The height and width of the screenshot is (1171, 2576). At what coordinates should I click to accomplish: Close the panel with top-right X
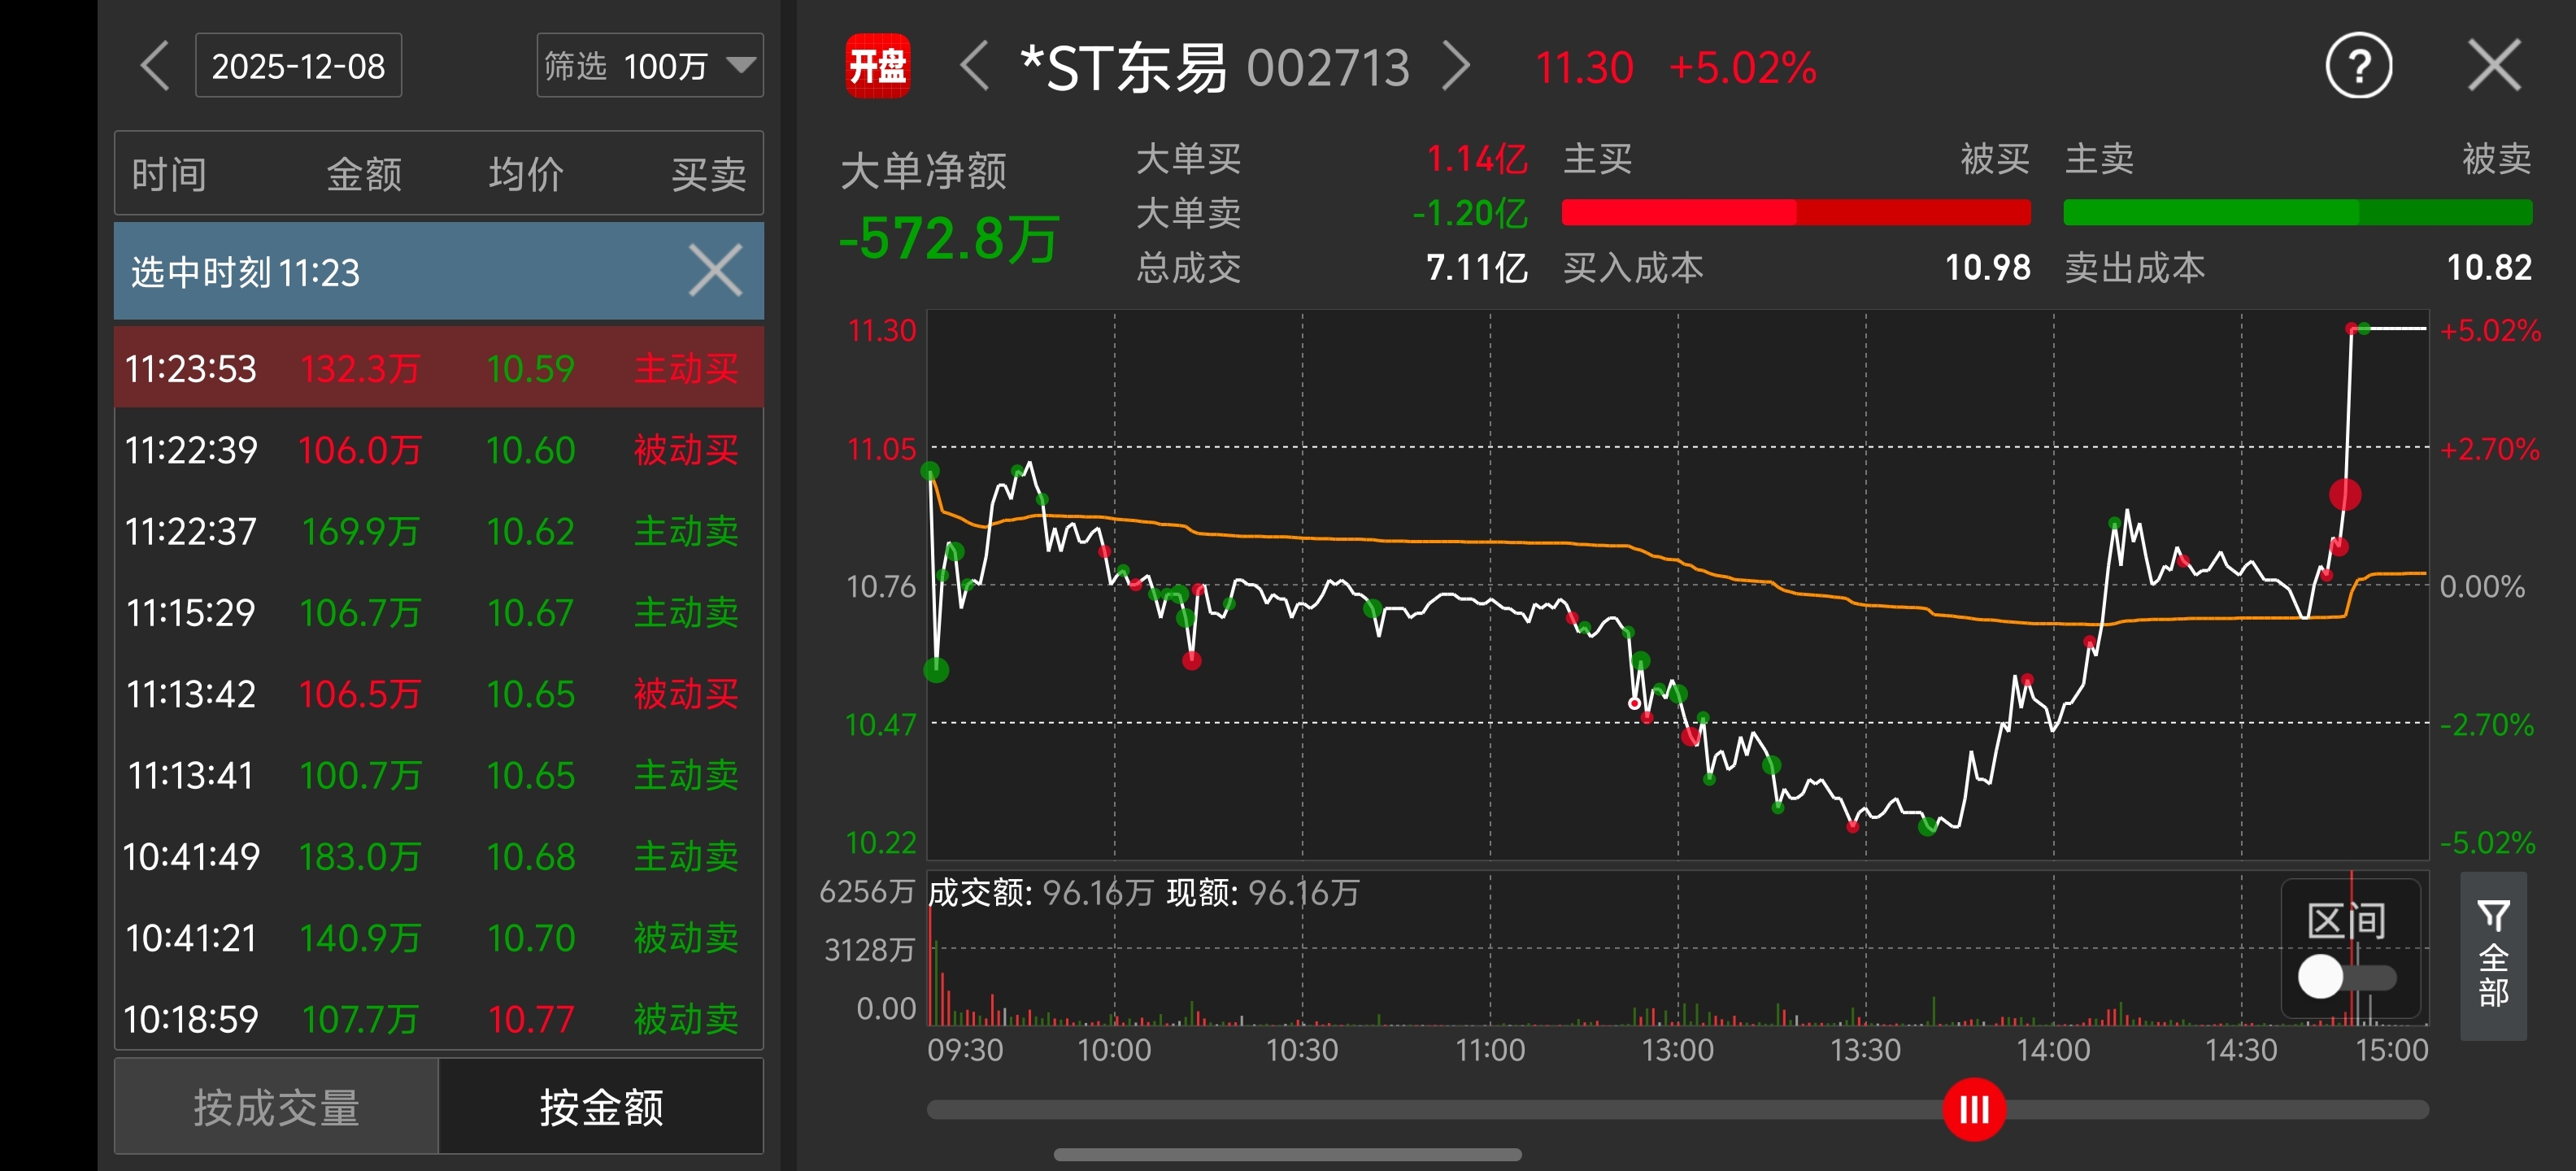tap(2494, 66)
